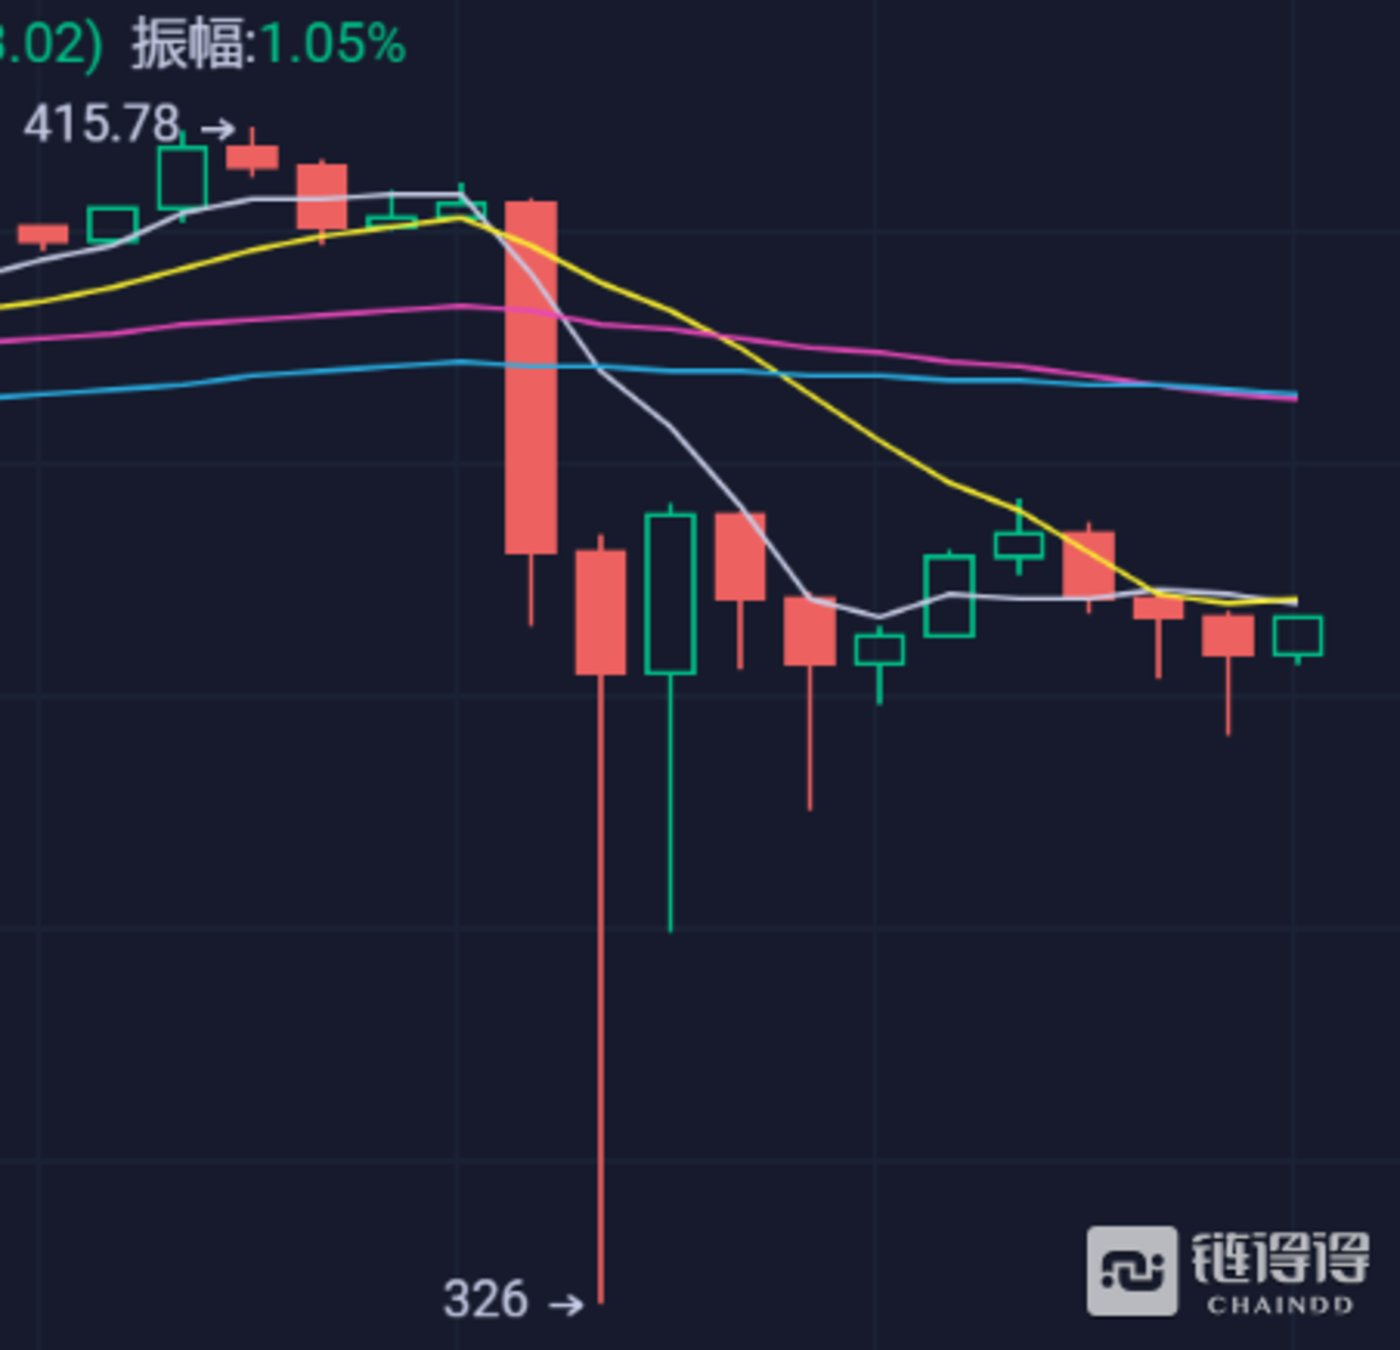This screenshot has height=1350, width=1400.
Task: Click the ChainDD logo icon in the watermark
Action: point(1132,1271)
